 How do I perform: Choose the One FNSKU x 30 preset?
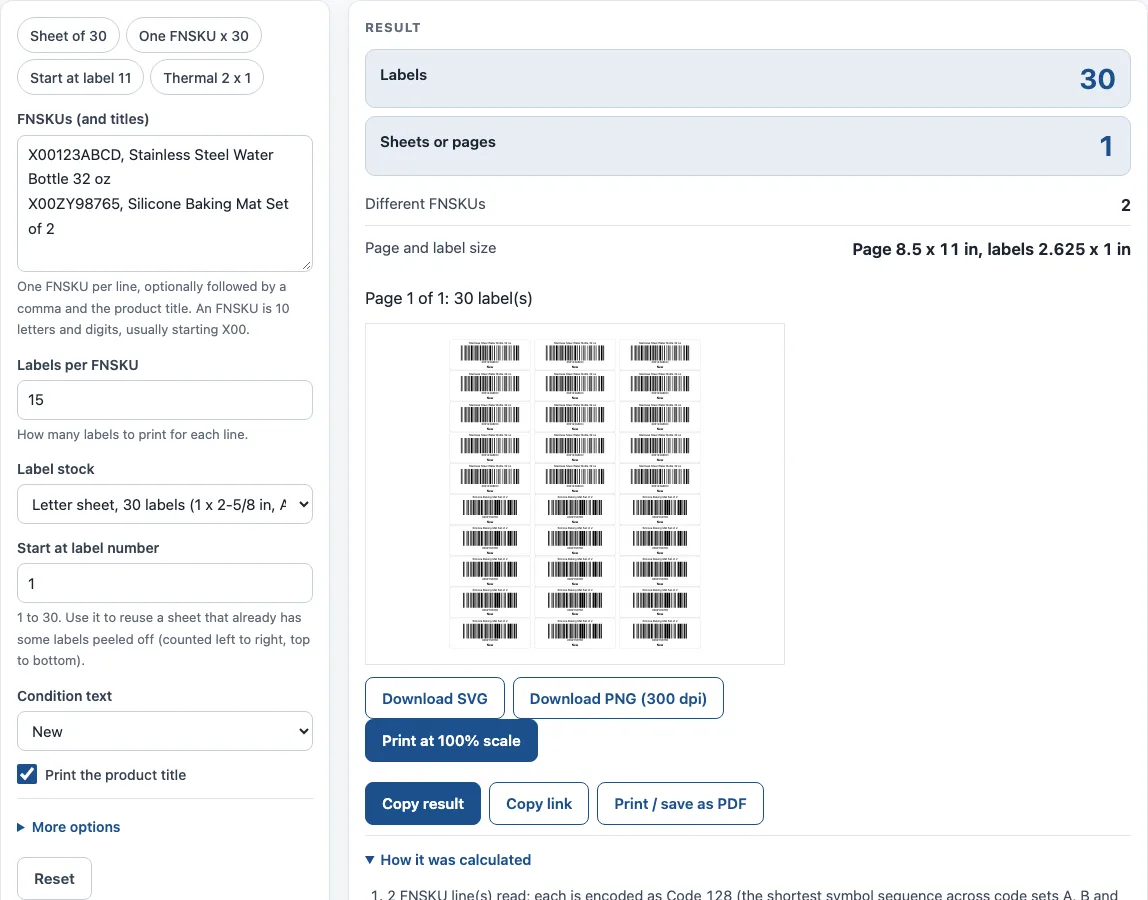[x=194, y=36]
